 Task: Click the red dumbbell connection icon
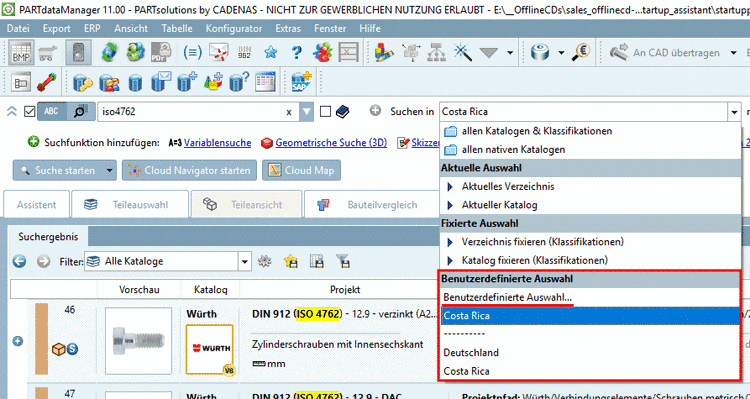[x=46, y=82]
